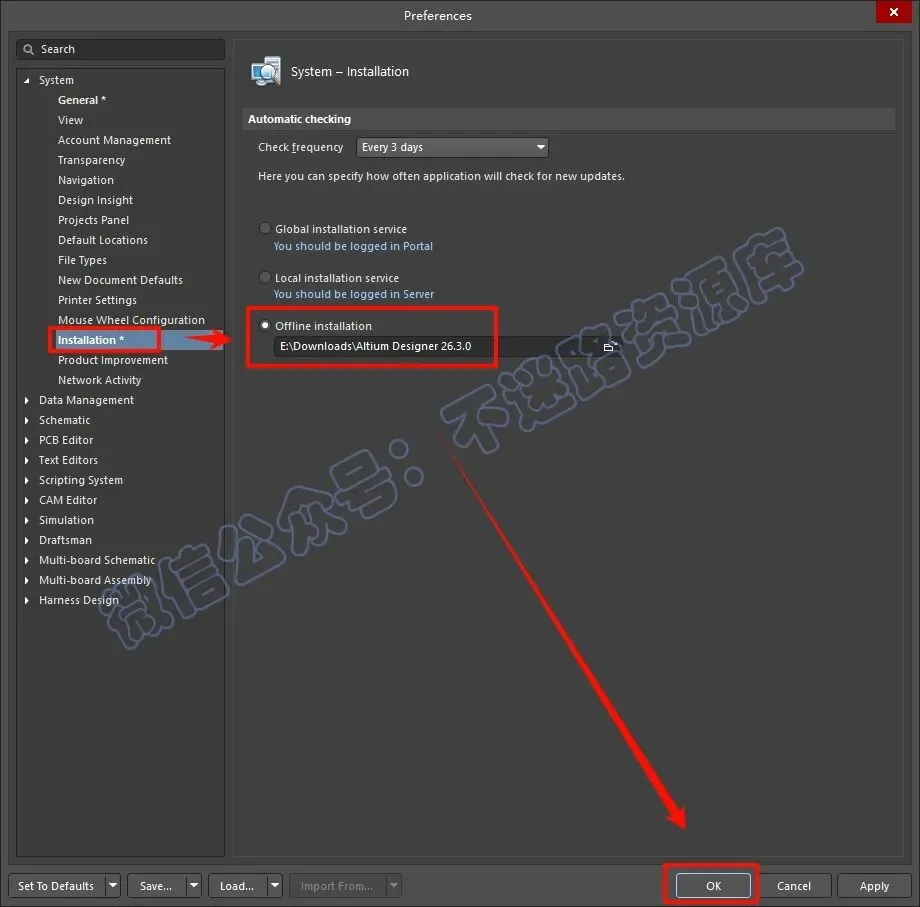The image size is (920, 907).
Task: Close the Preferences dialog with the X
Action: point(894,12)
